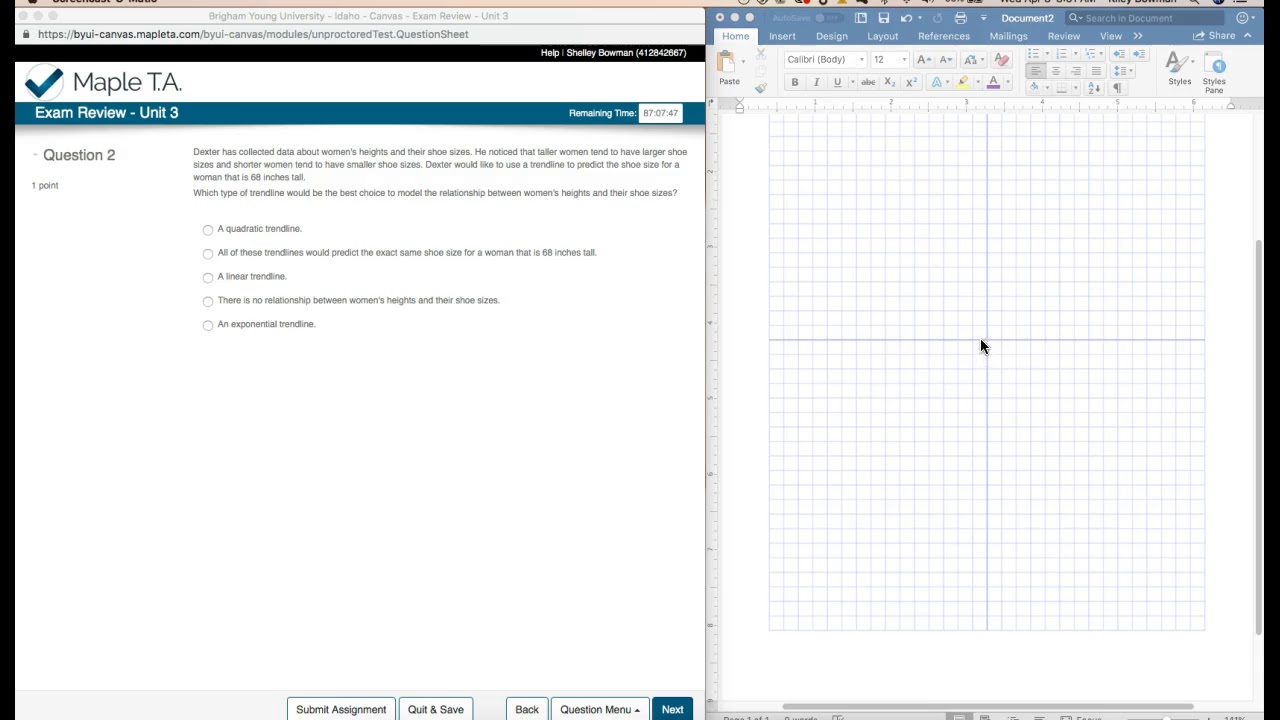Justify the text in Word
This screenshot has width=1280, height=720.
click(x=1096, y=71)
